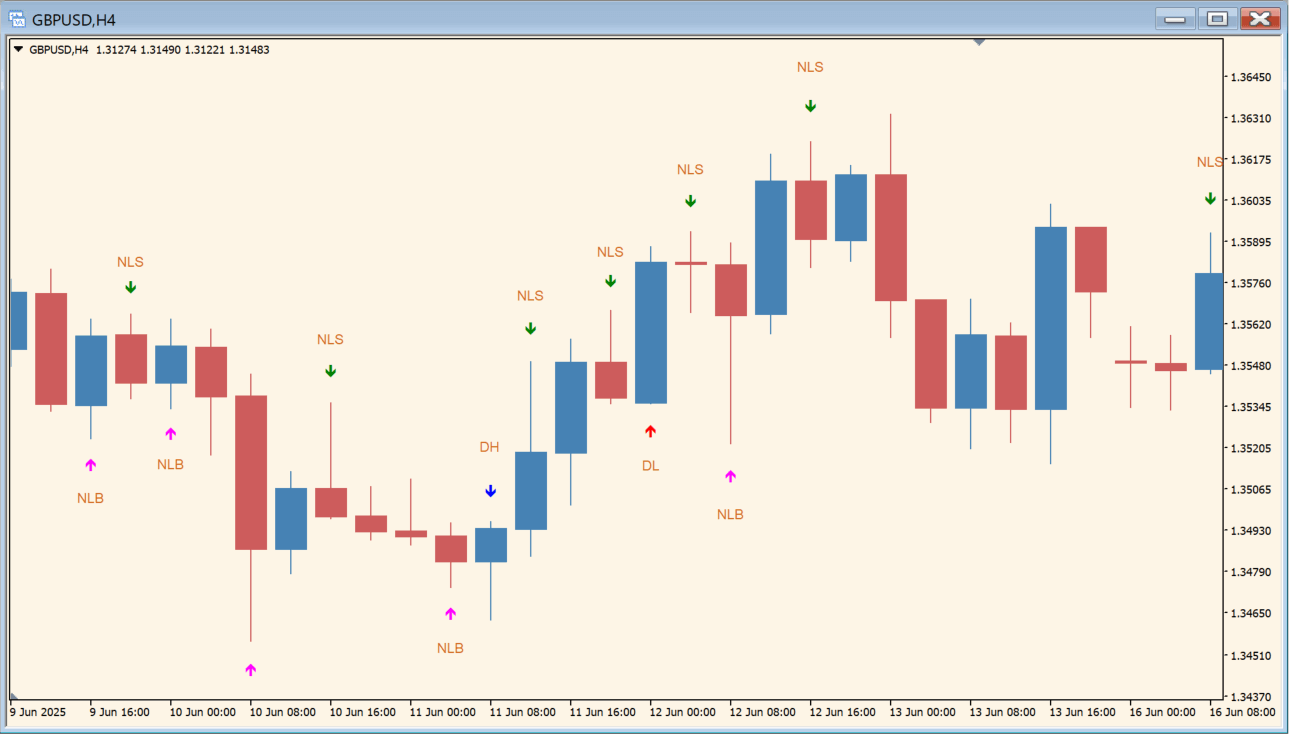Expand the dropdown triangle beside GBPUSD,H4 header

point(18,49)
